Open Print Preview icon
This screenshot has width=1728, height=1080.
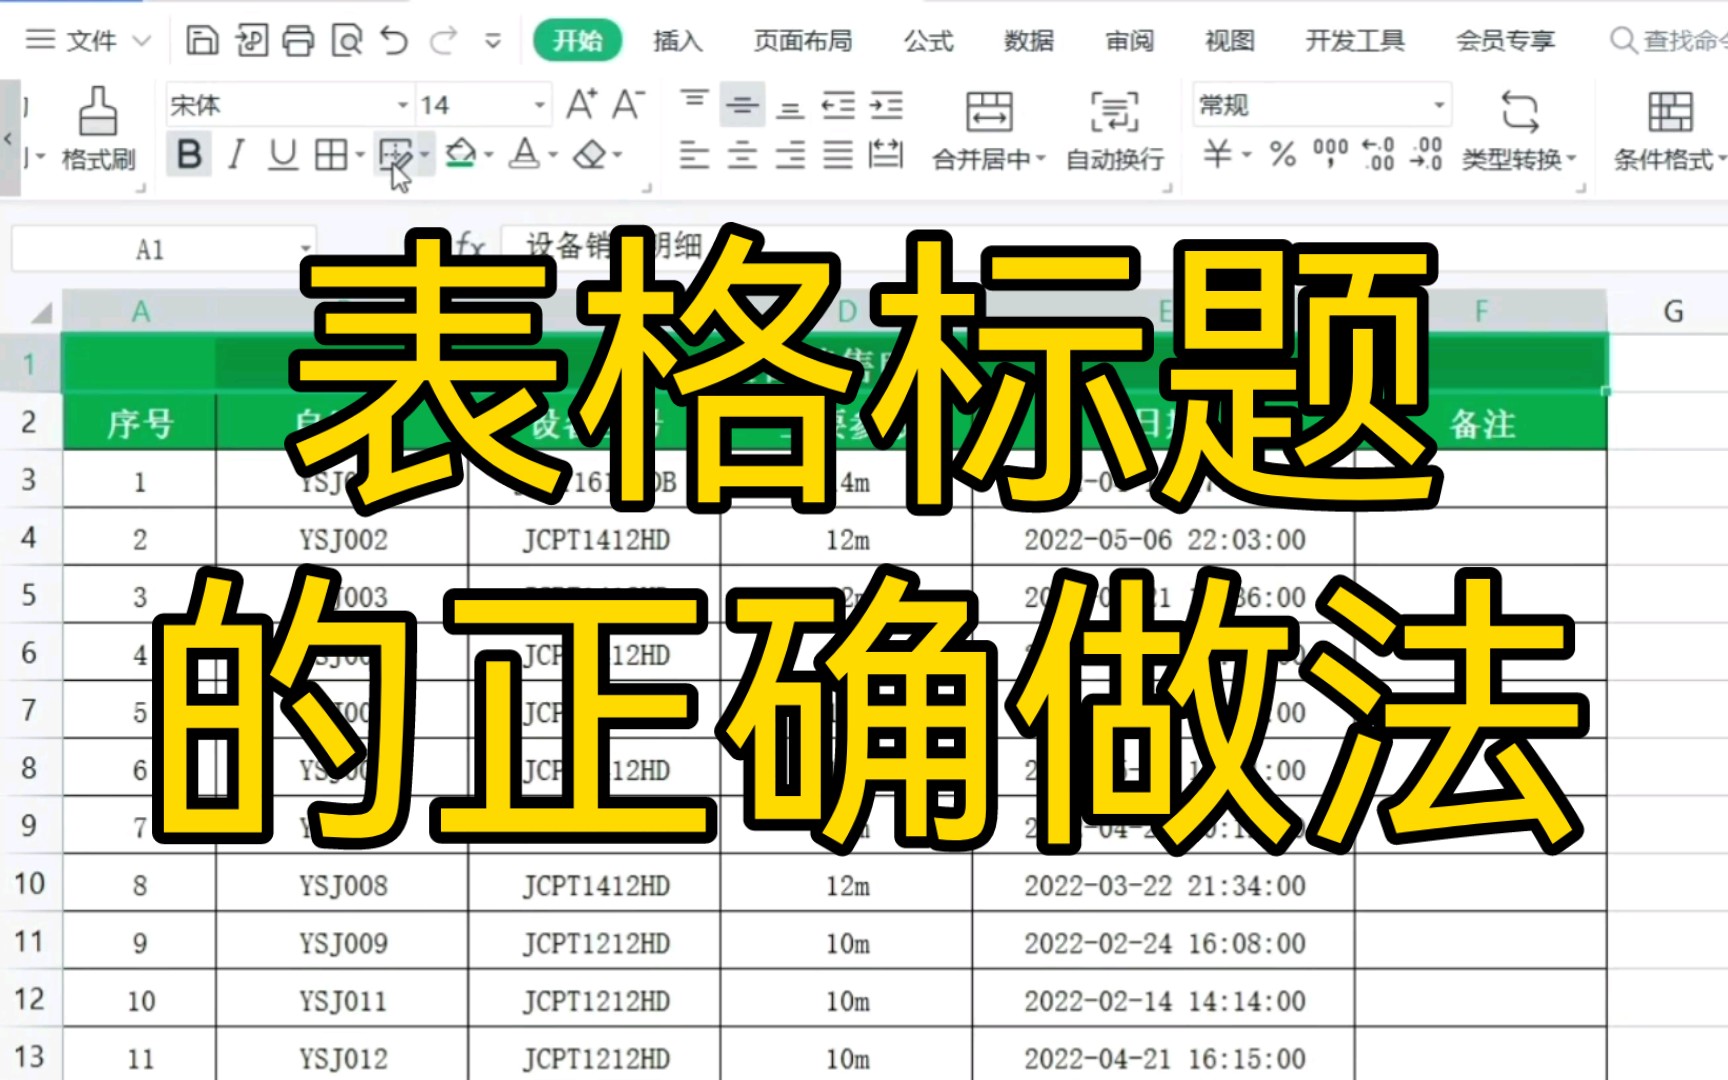pos(346,41)
